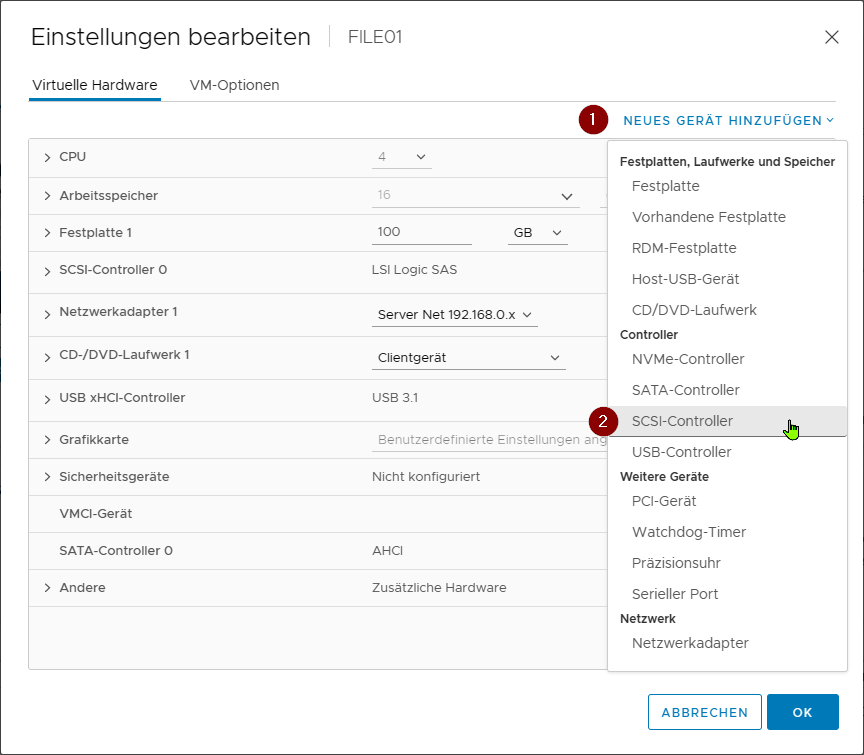Switch to the VM-Optionen tab

click(234, 85)
